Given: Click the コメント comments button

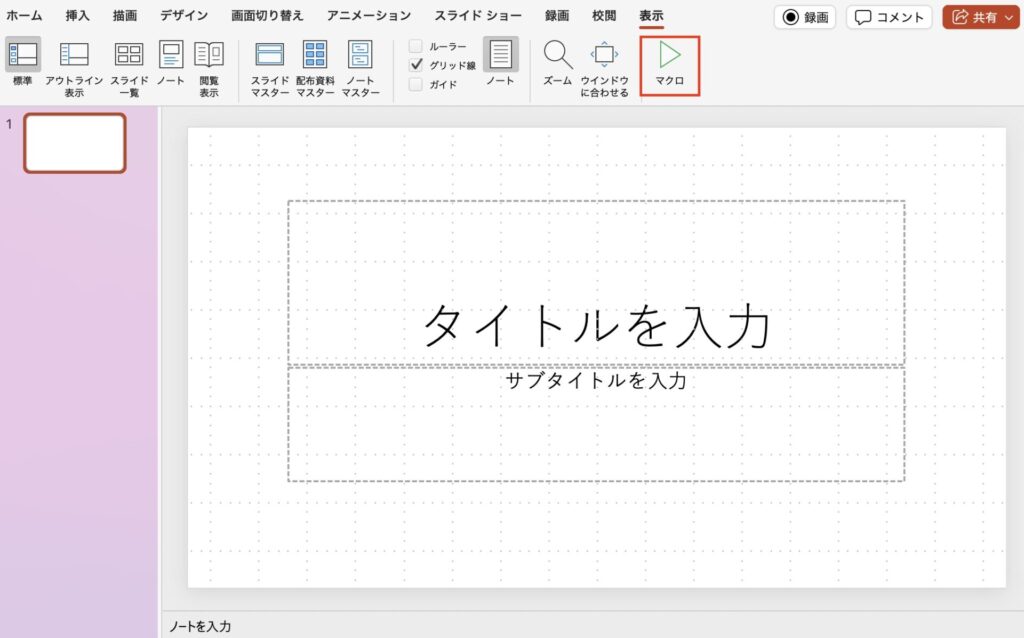Looking at the screenshot, I should (x=889, y=17).
